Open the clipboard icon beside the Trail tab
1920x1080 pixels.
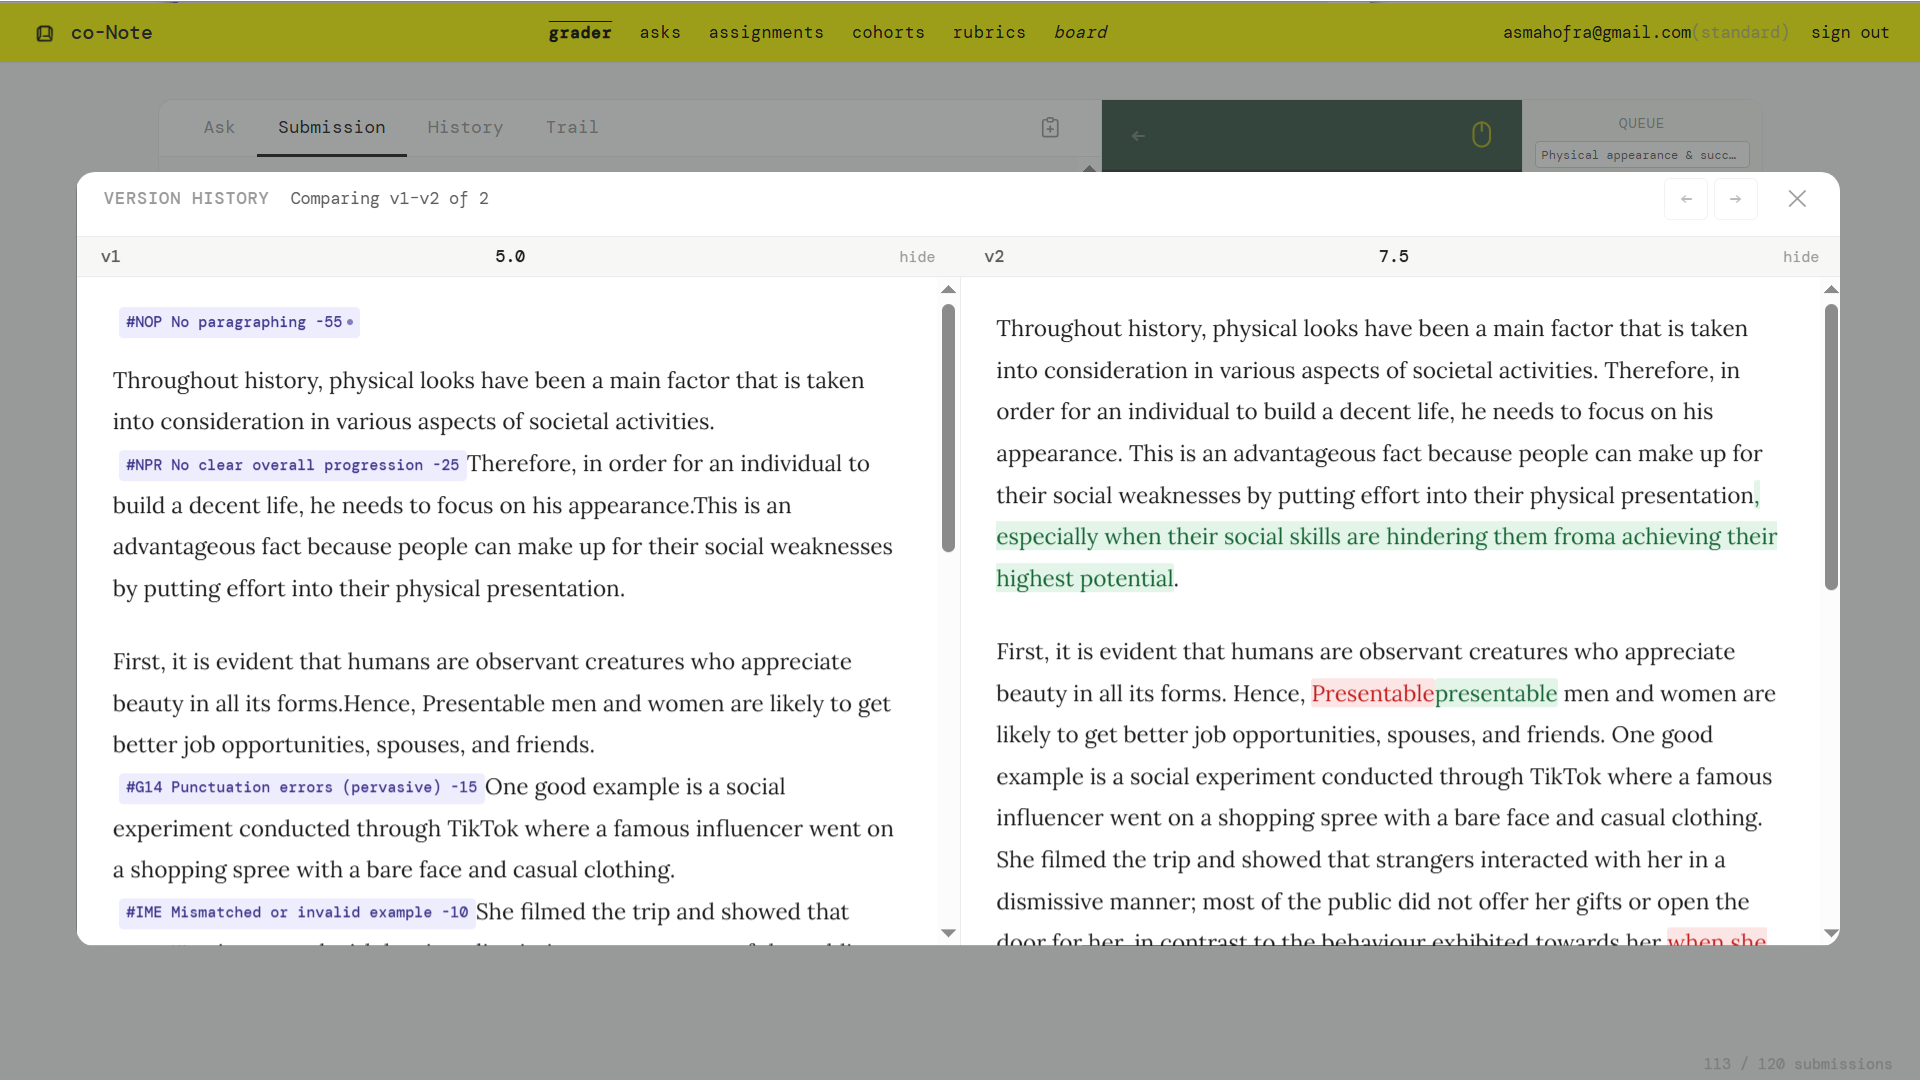click(x=1050, y=127)
